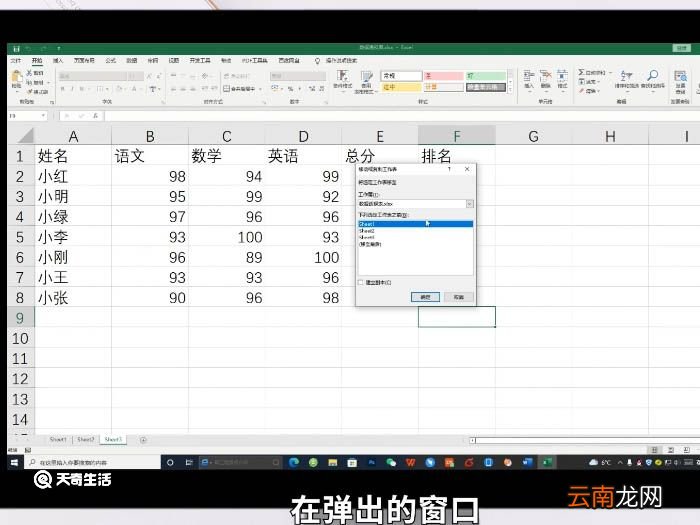This screenshot has height=525, width=700.
Task: Open the Paste options dropdown arrow
Action: pos(17,91)
